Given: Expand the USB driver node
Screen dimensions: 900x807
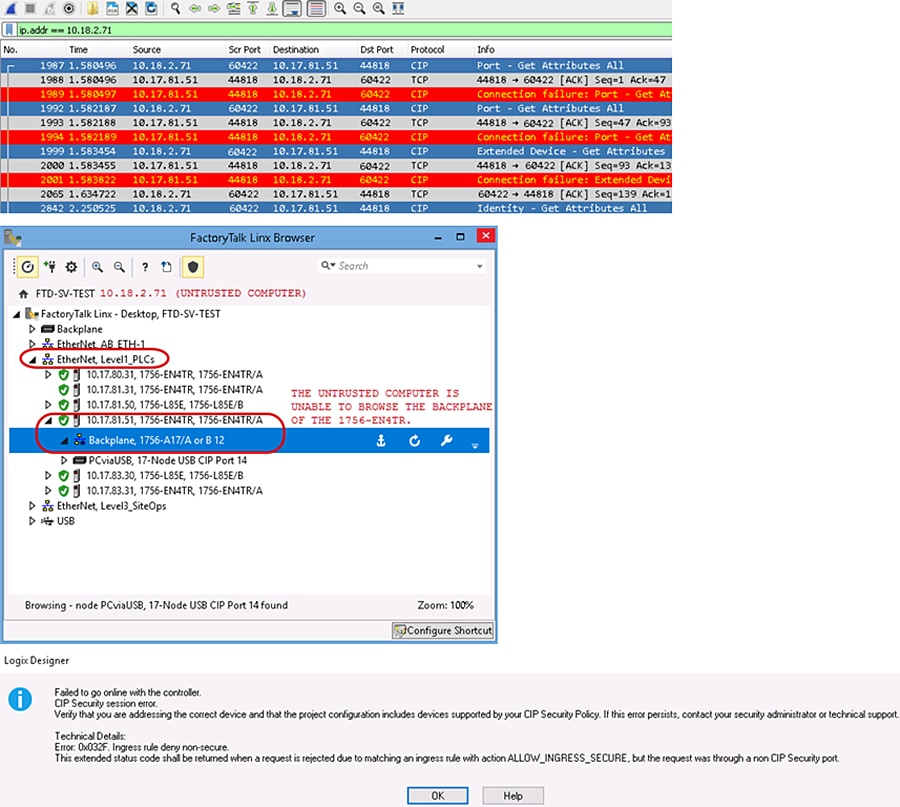Looking at the screenshot, I should tap(33, 521).
